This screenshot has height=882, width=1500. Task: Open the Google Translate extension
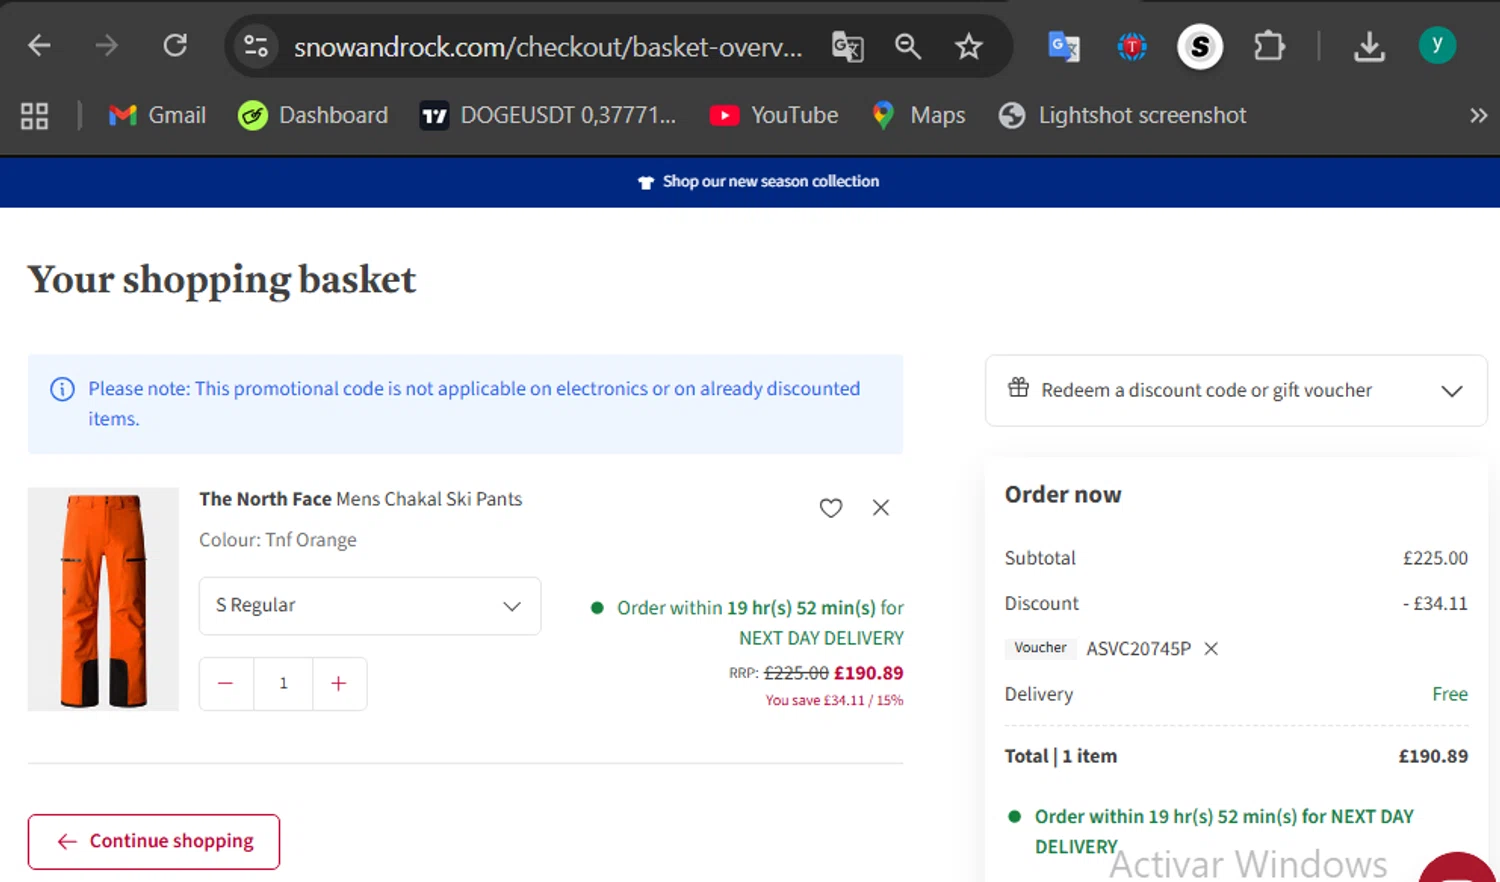[1063, 46]
